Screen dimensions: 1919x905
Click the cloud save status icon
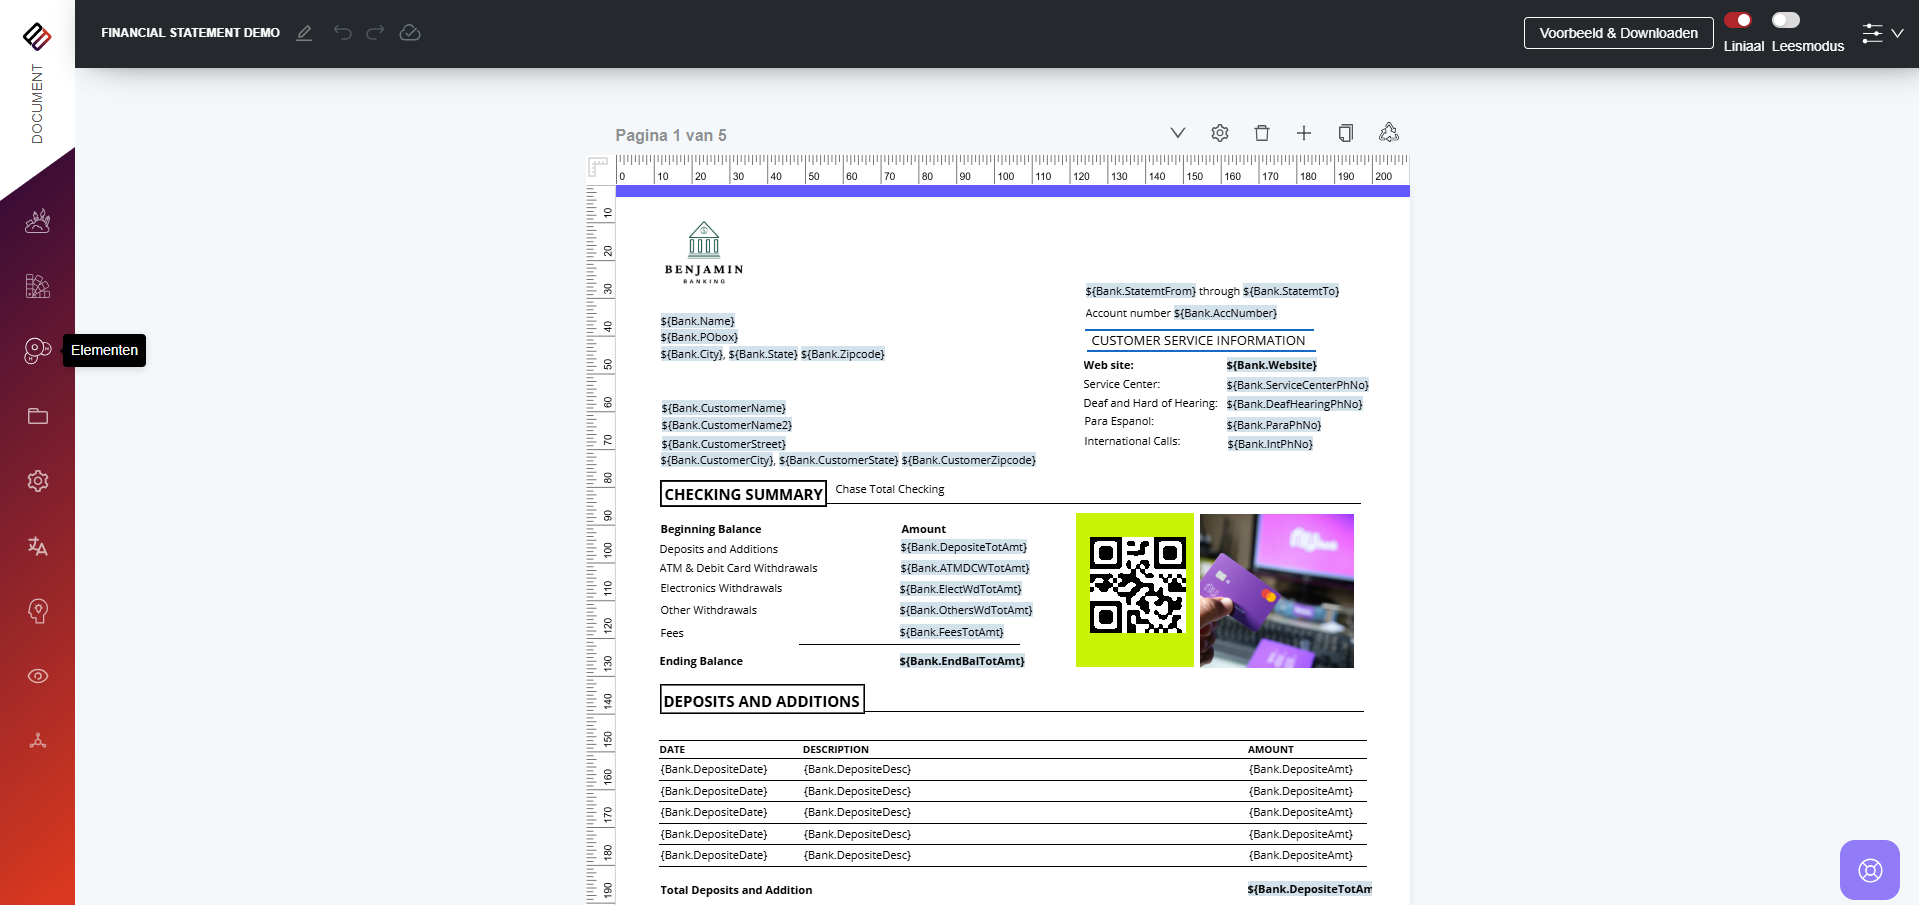[410, 33]
